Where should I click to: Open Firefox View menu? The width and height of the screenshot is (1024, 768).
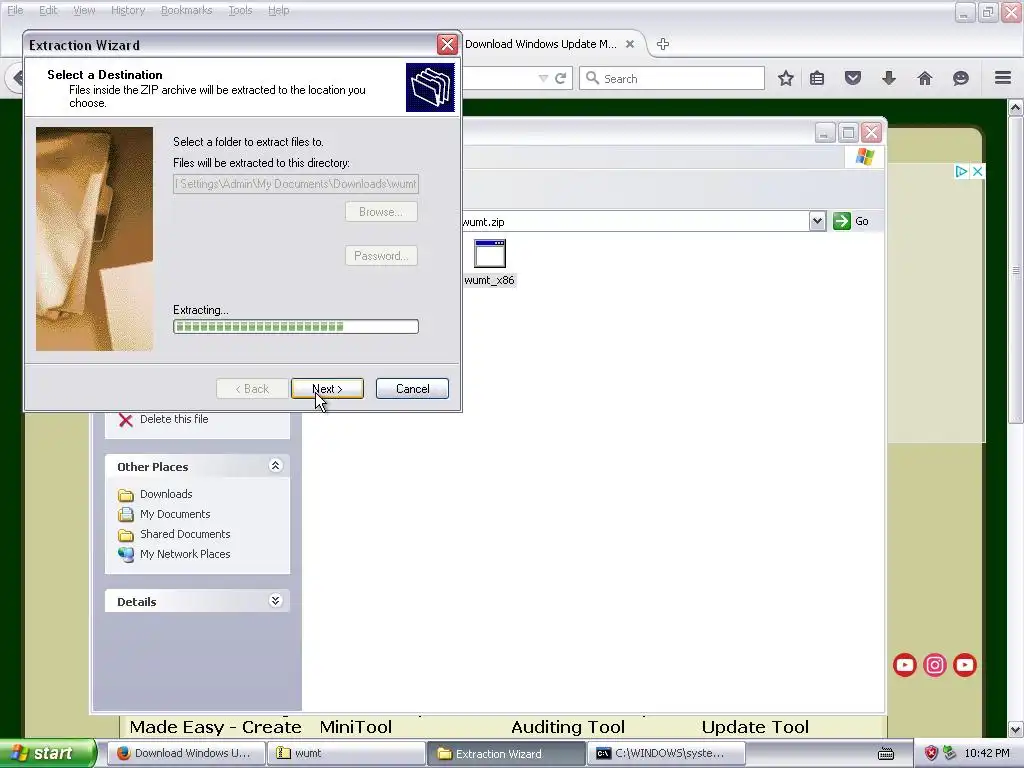tap(84, 10)
